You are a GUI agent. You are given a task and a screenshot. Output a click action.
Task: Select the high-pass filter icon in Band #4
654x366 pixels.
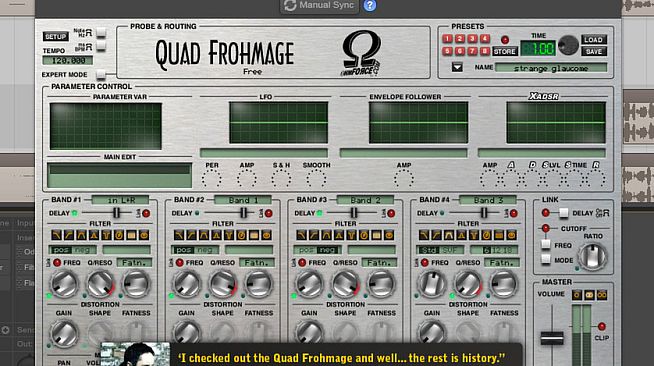(437, 236)
